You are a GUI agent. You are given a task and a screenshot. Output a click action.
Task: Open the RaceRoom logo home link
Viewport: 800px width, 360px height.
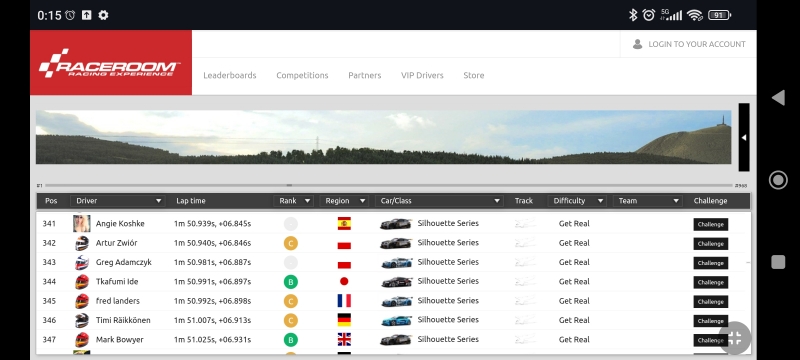tap(111, 63)
